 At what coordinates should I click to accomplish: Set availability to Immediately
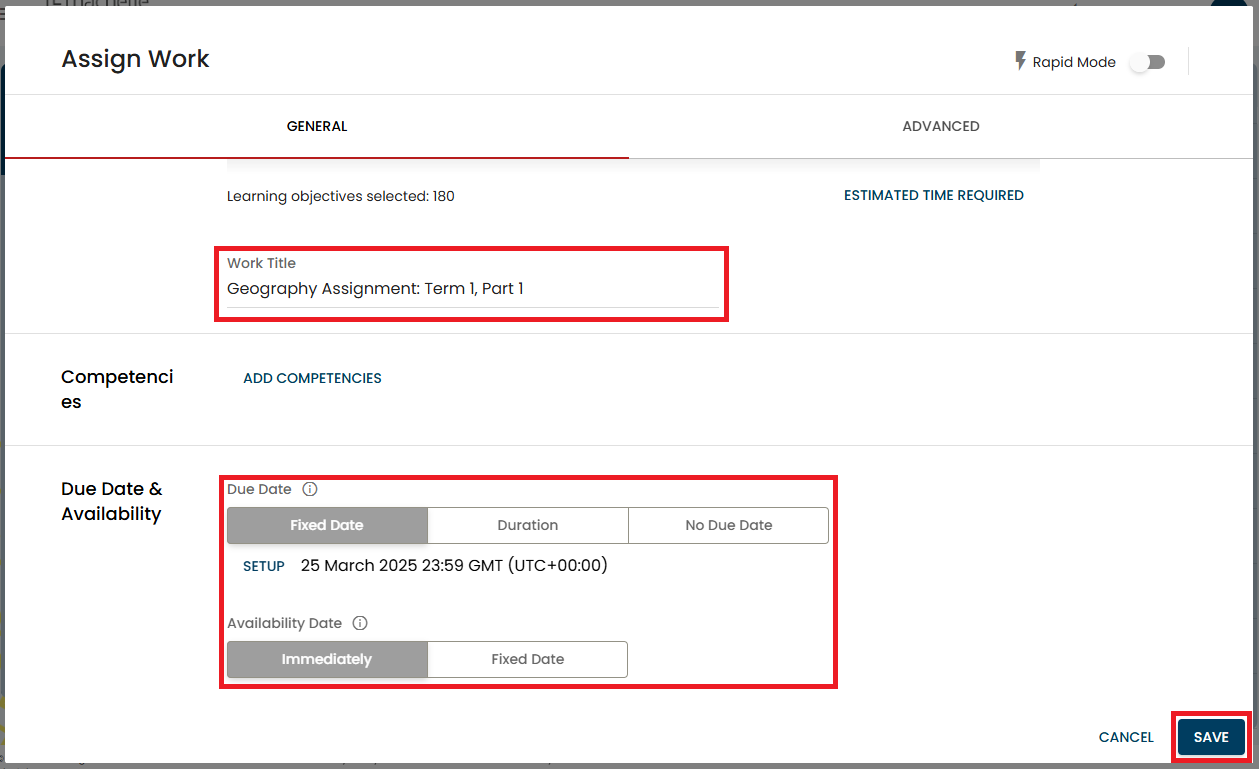pos(327,659)
